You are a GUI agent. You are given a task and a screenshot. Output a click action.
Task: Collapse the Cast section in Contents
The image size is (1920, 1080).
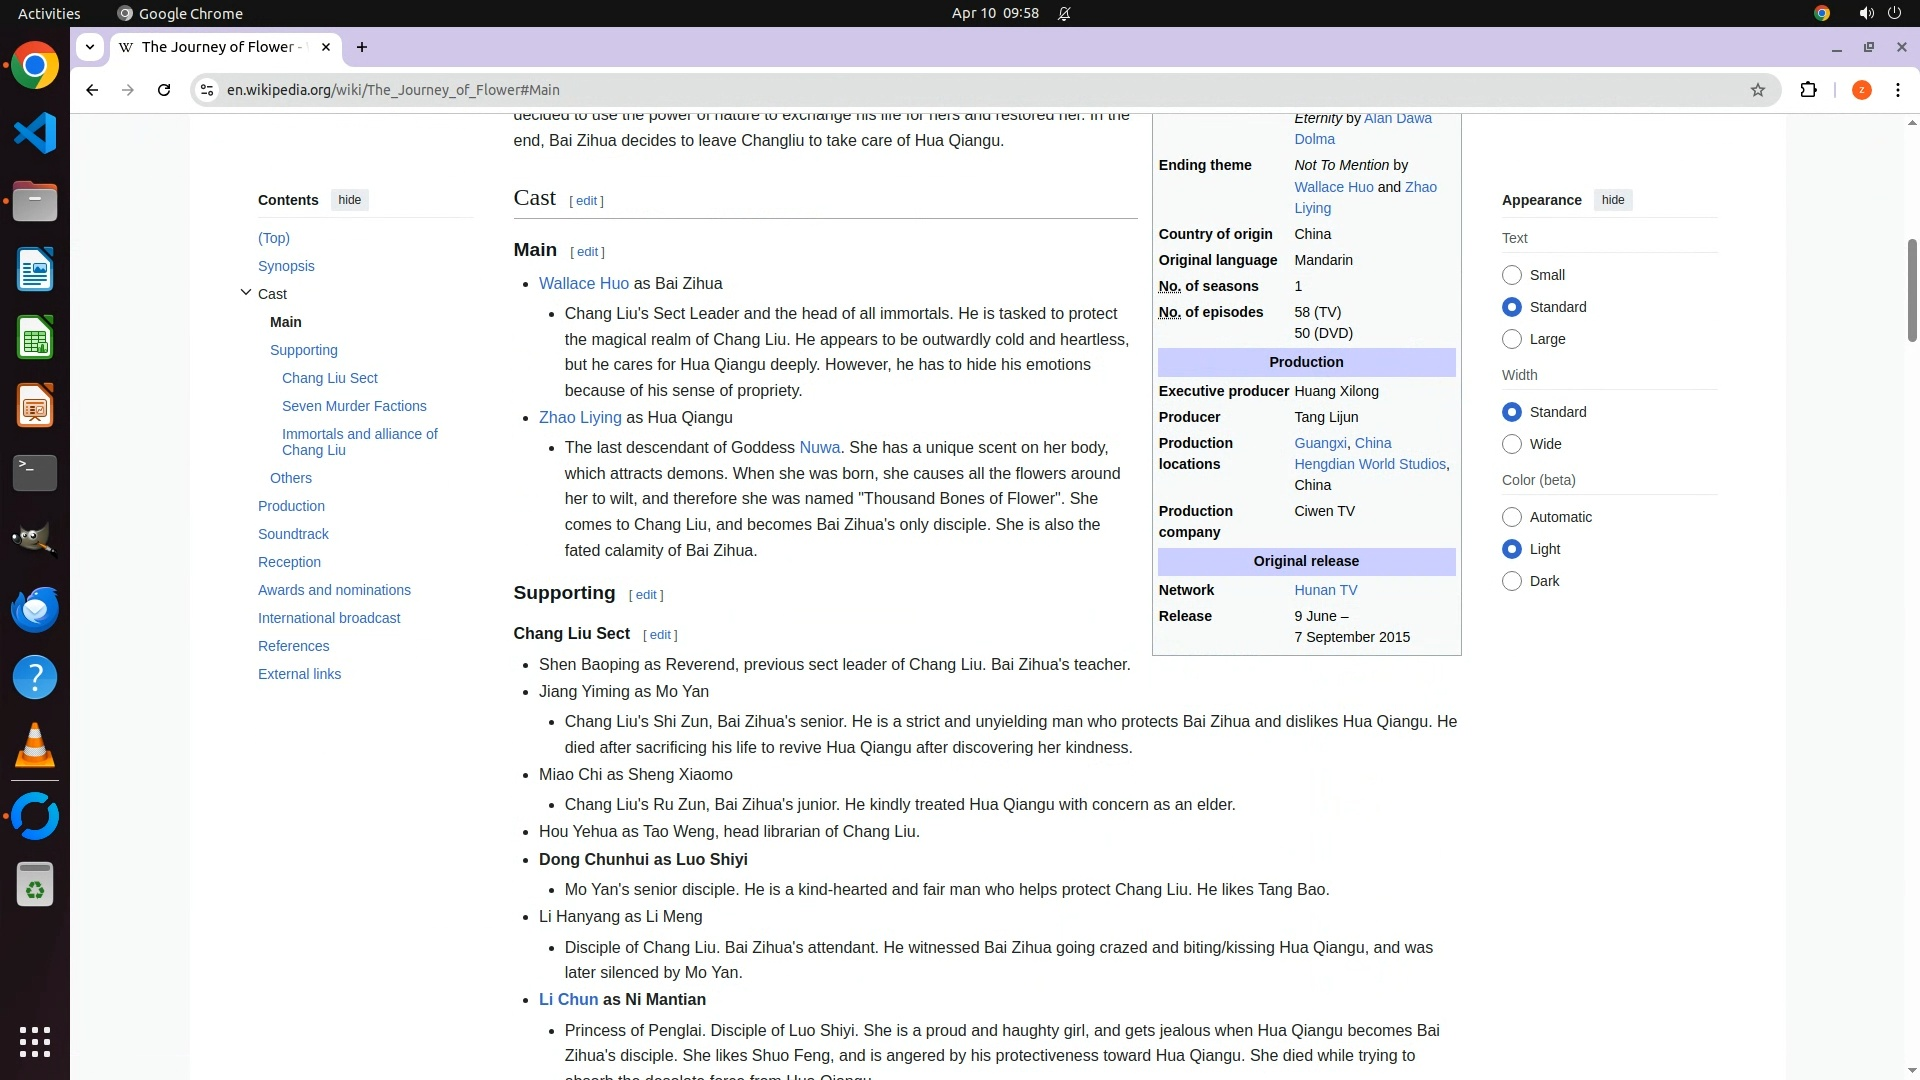click(x=246, y=293)
